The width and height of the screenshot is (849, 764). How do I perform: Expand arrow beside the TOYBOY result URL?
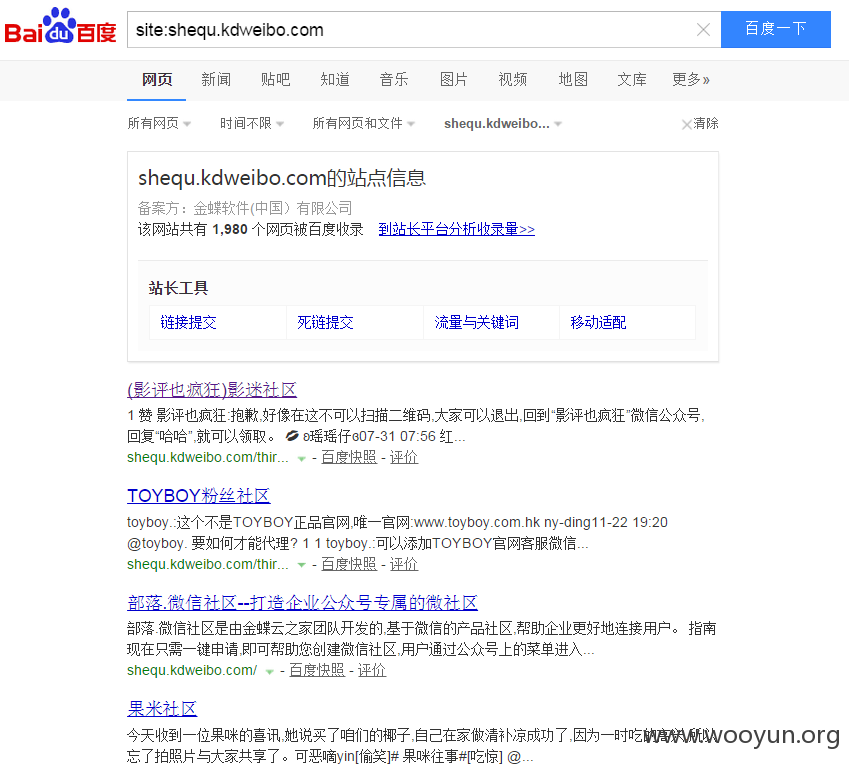point(302,565)
